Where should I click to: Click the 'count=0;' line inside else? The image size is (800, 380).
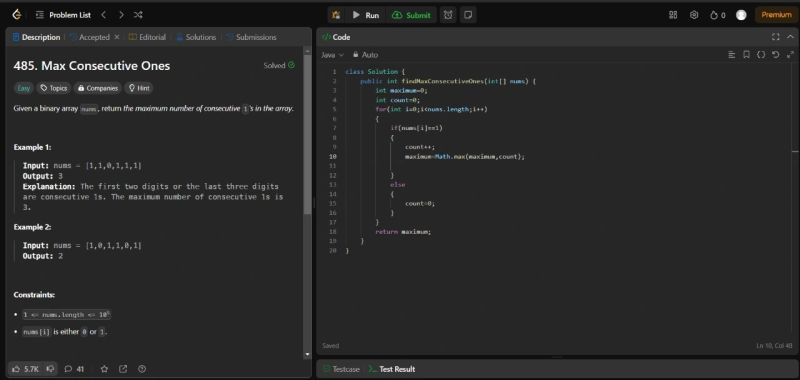point(419,204)
